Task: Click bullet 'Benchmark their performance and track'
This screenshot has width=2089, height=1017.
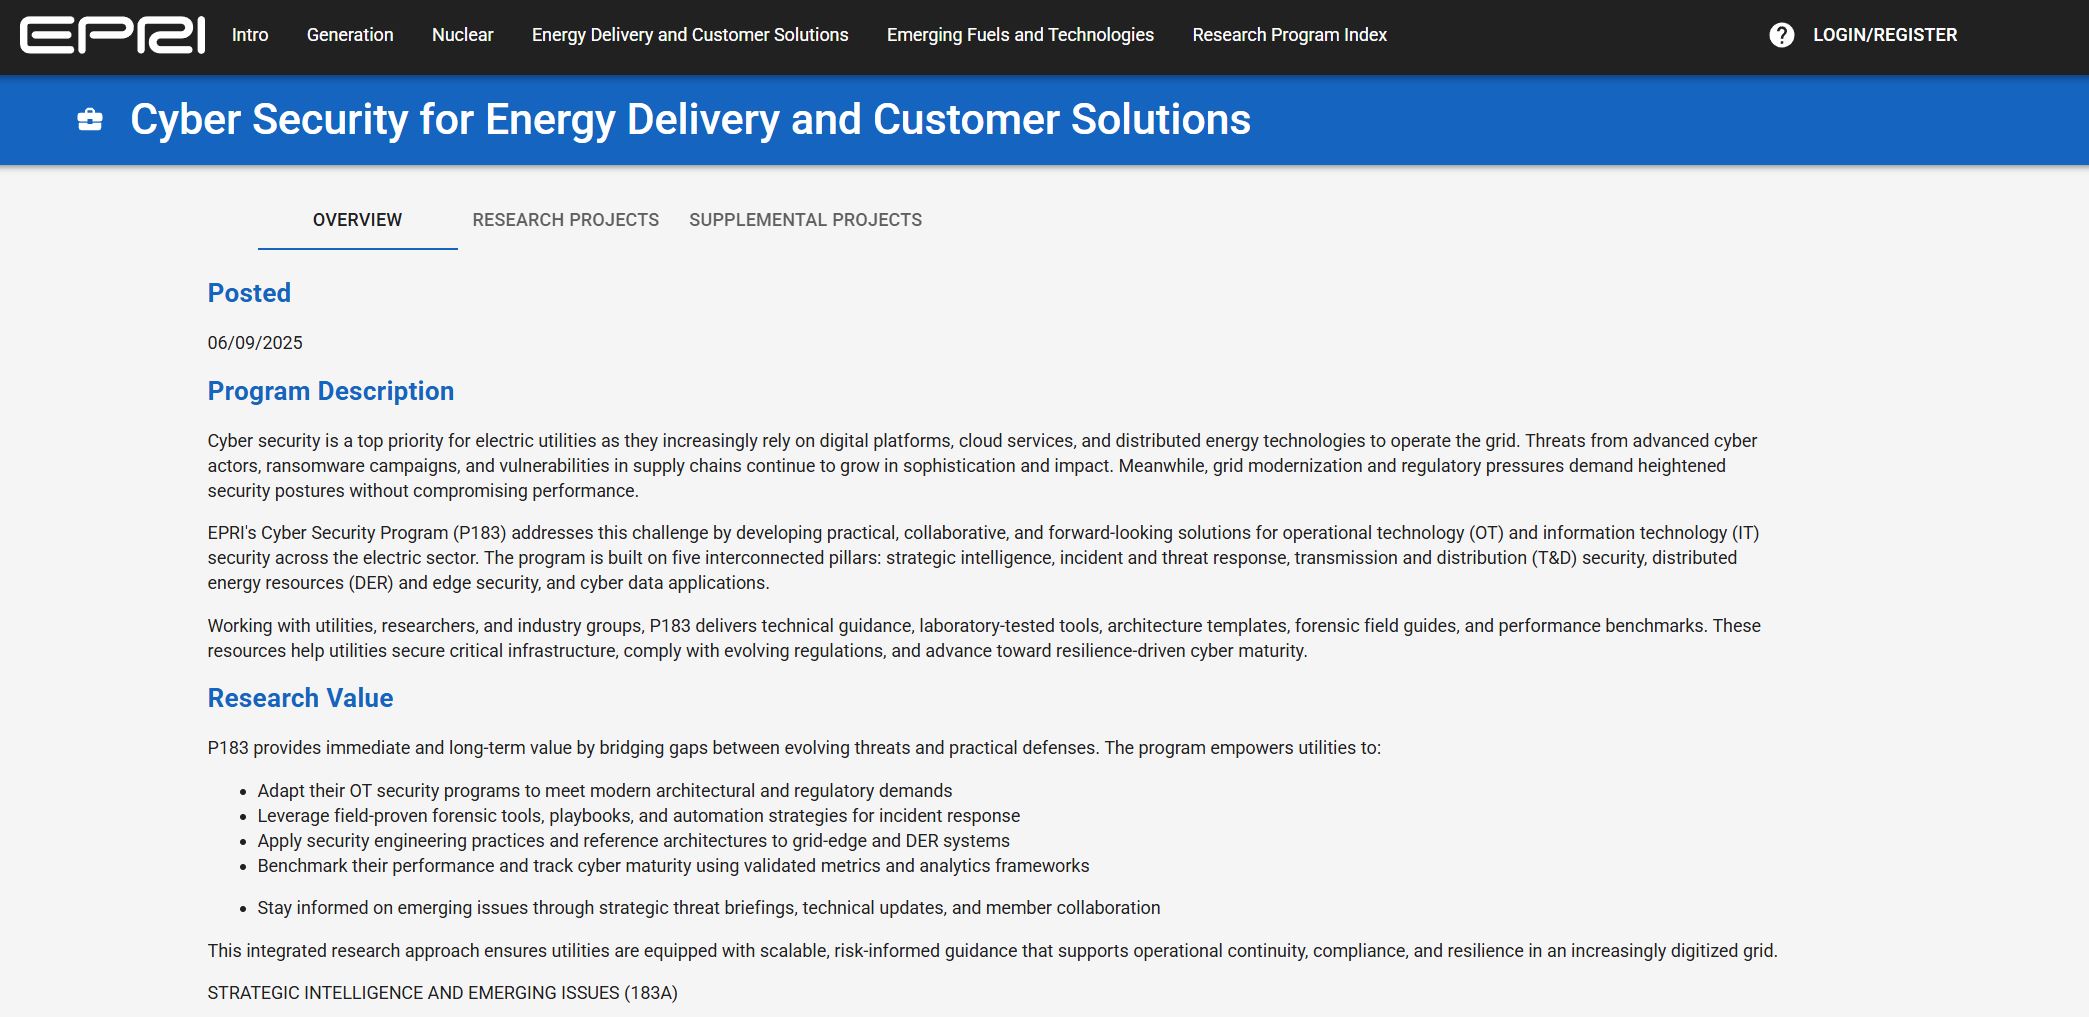Action: [x=673, y=866]
